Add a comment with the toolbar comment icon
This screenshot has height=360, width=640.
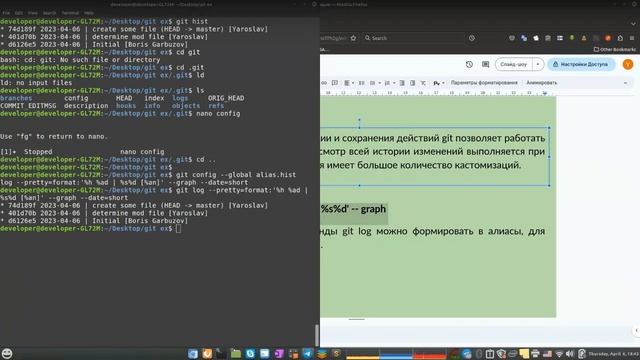point(335,83)
